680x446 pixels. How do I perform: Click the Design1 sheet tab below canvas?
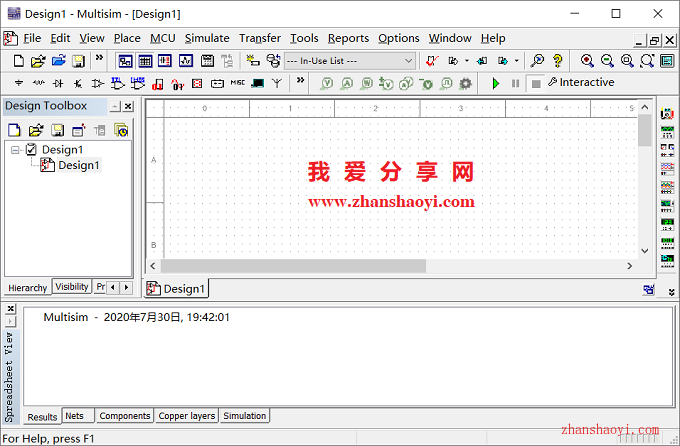click(176, 289)
